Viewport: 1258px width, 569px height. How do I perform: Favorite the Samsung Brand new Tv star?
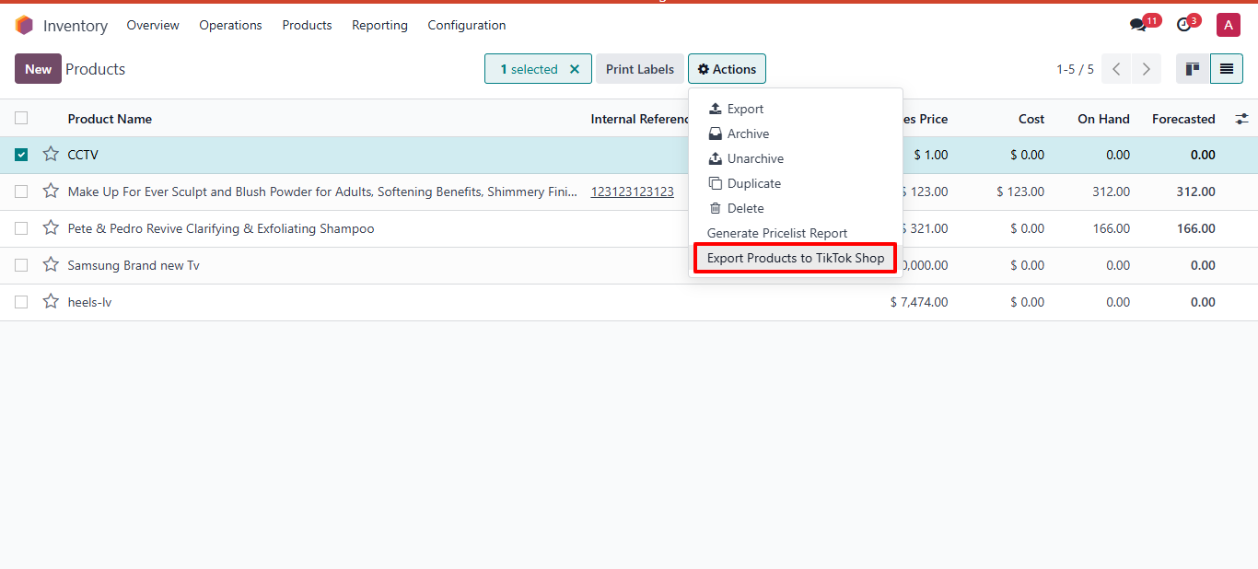pyautogui.click(x=51, y=265)
